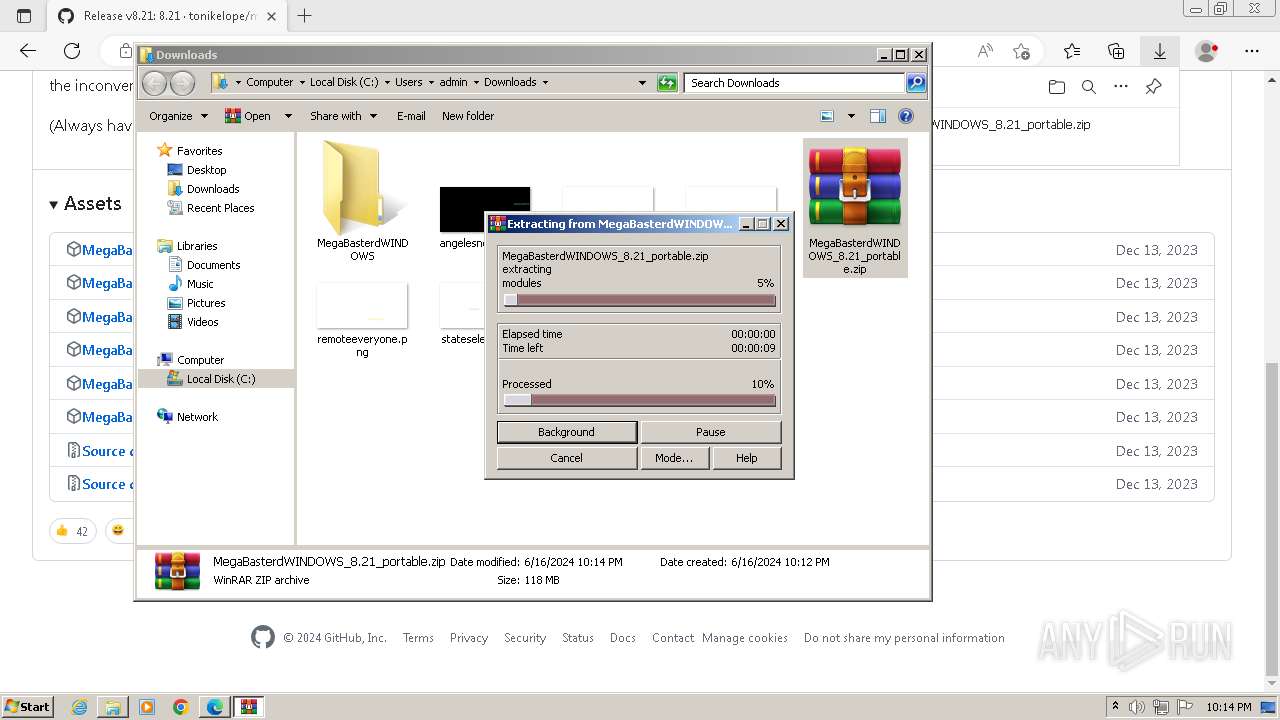
Task: Click Users in the address breadcrumb
Action: pyautogui.click(x=408, y=83)
